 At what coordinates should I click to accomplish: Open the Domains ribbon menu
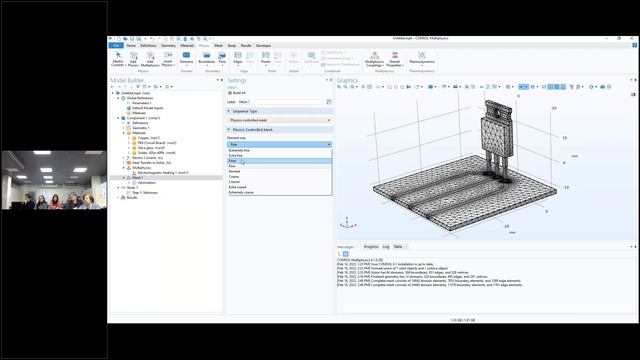pos(187,59)
